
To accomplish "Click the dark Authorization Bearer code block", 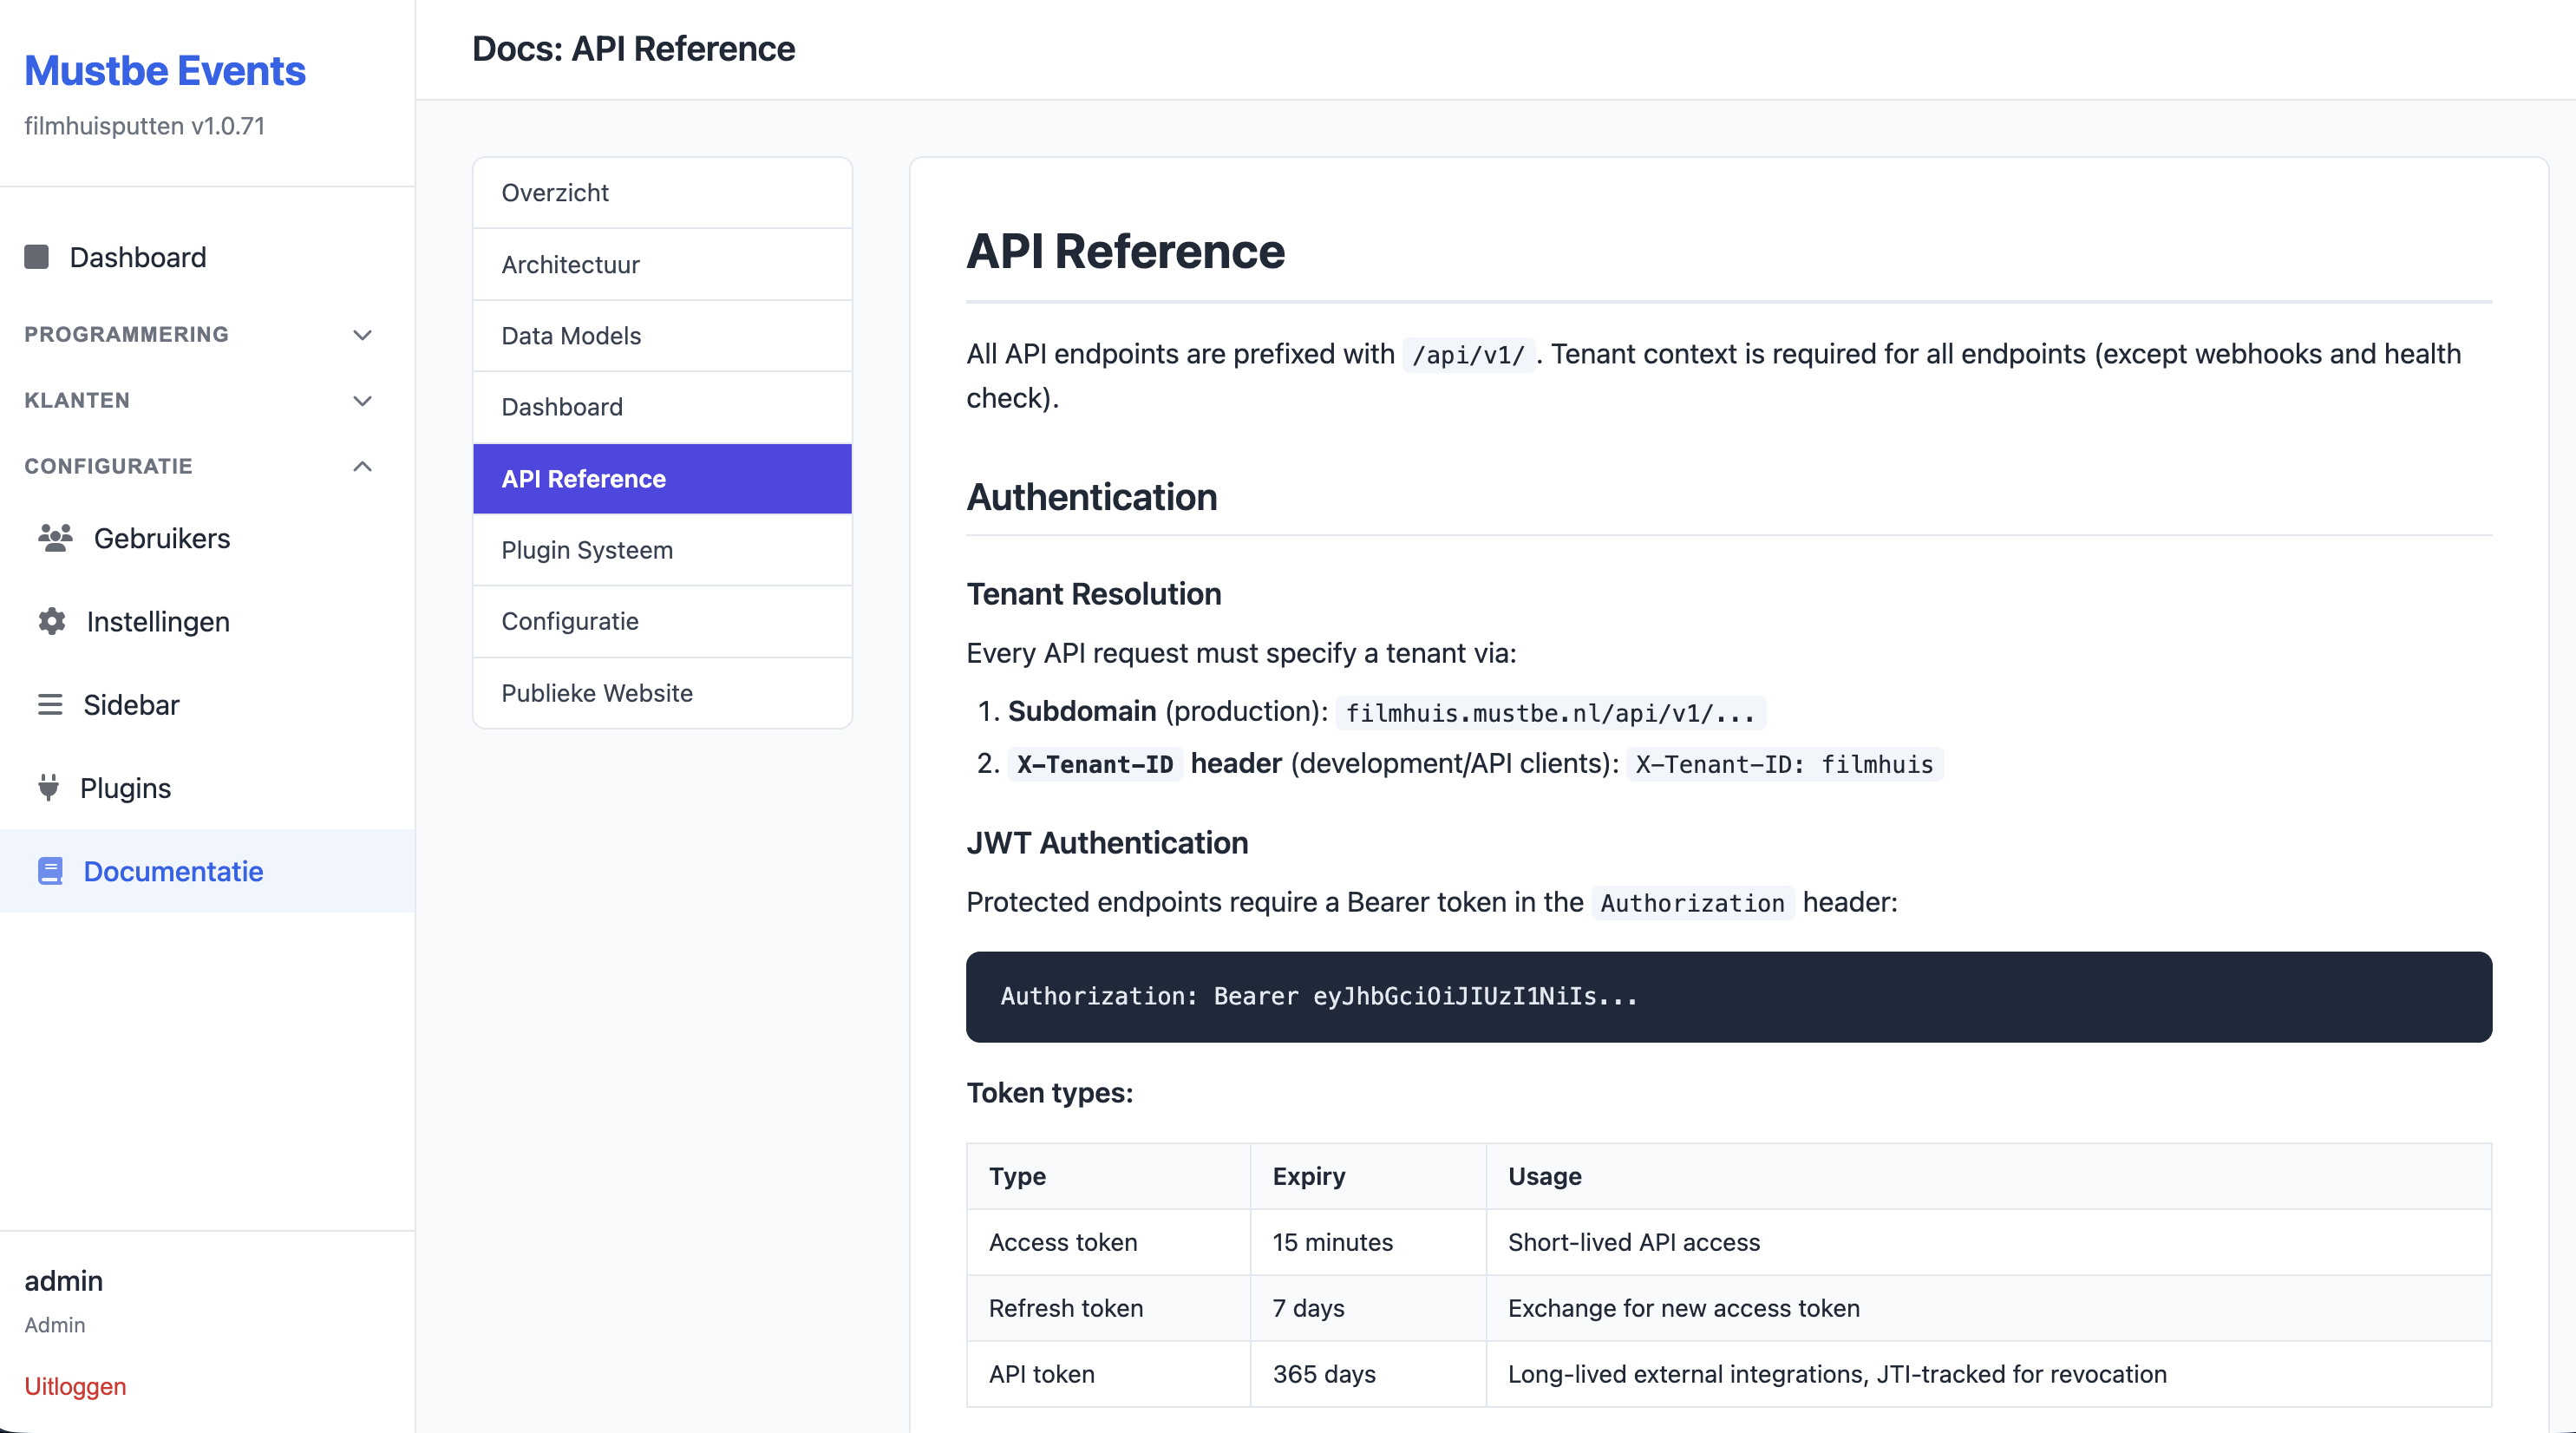I will (x=1729, y=997).
